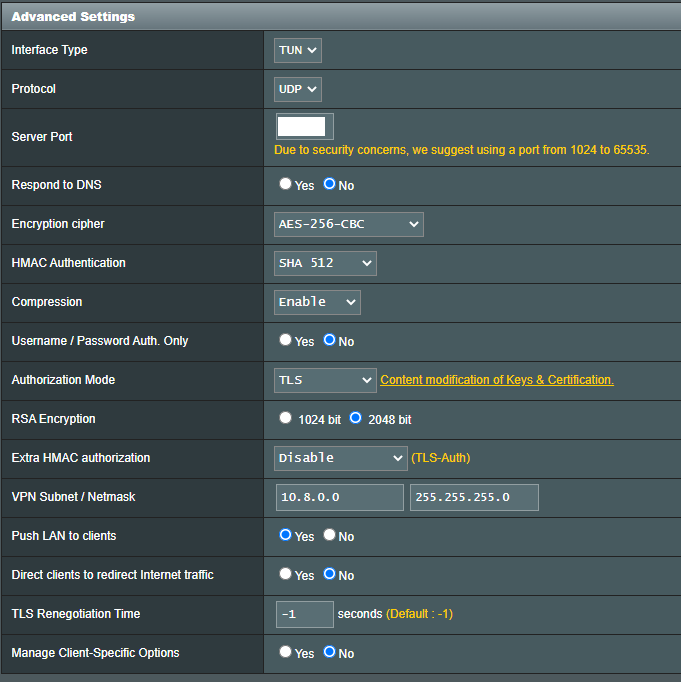Open Content modification of Keys & Certification link

coord(497,380)
